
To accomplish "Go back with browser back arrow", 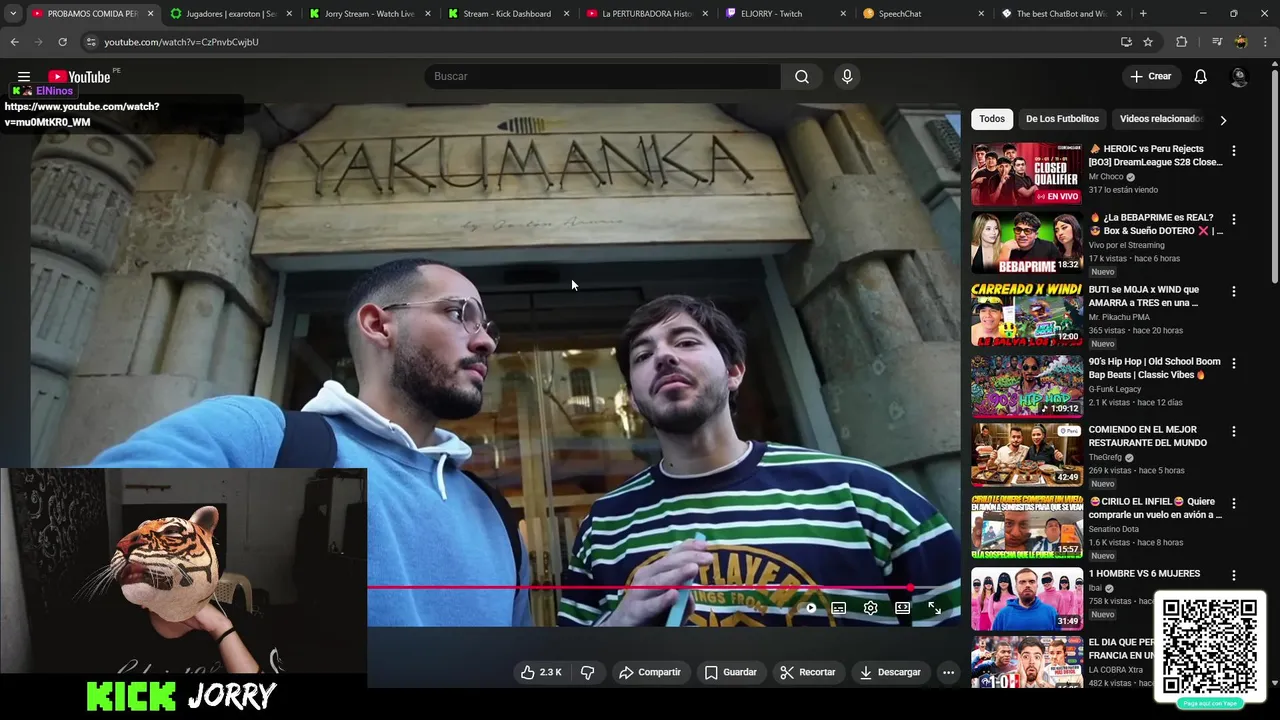I will pyautogui.click(x=14, y=42).
